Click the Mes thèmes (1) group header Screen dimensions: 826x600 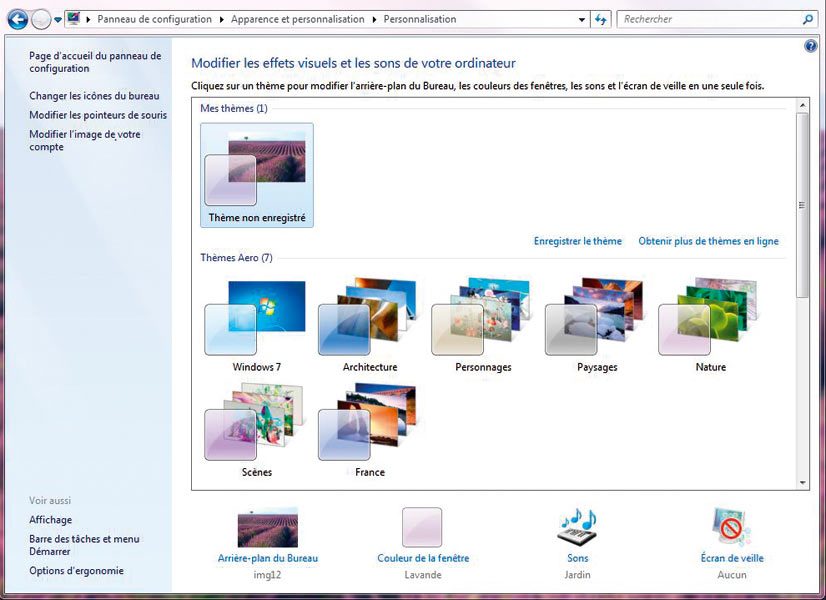(234, 109)
